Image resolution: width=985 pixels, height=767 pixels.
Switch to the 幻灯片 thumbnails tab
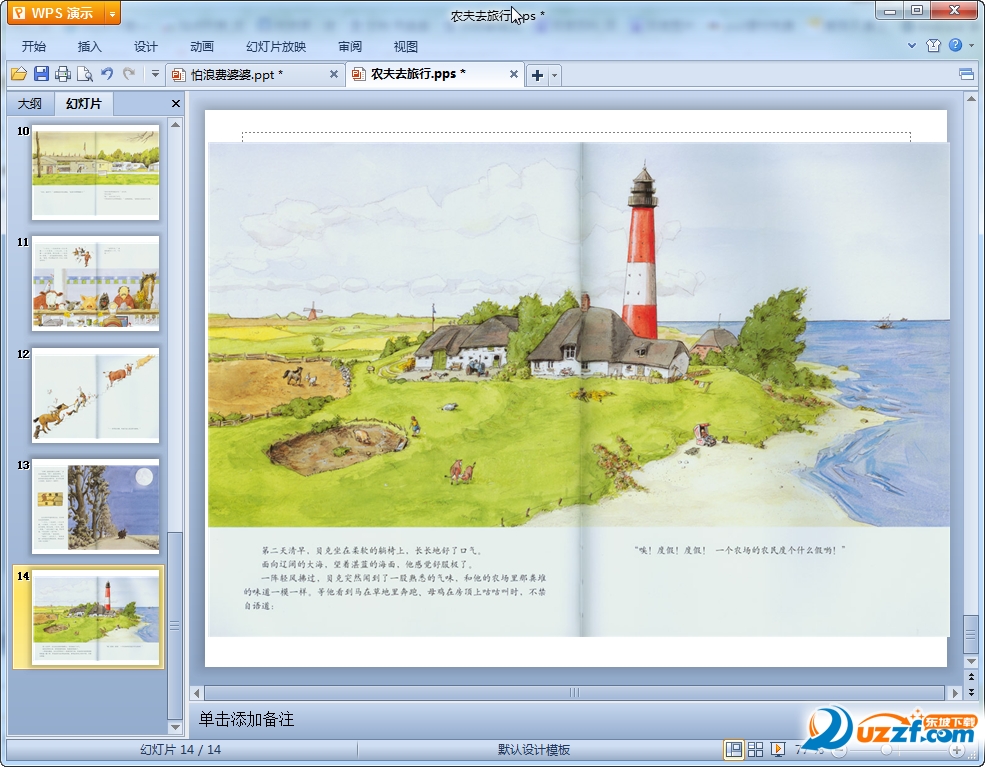(x=84, y=104)
